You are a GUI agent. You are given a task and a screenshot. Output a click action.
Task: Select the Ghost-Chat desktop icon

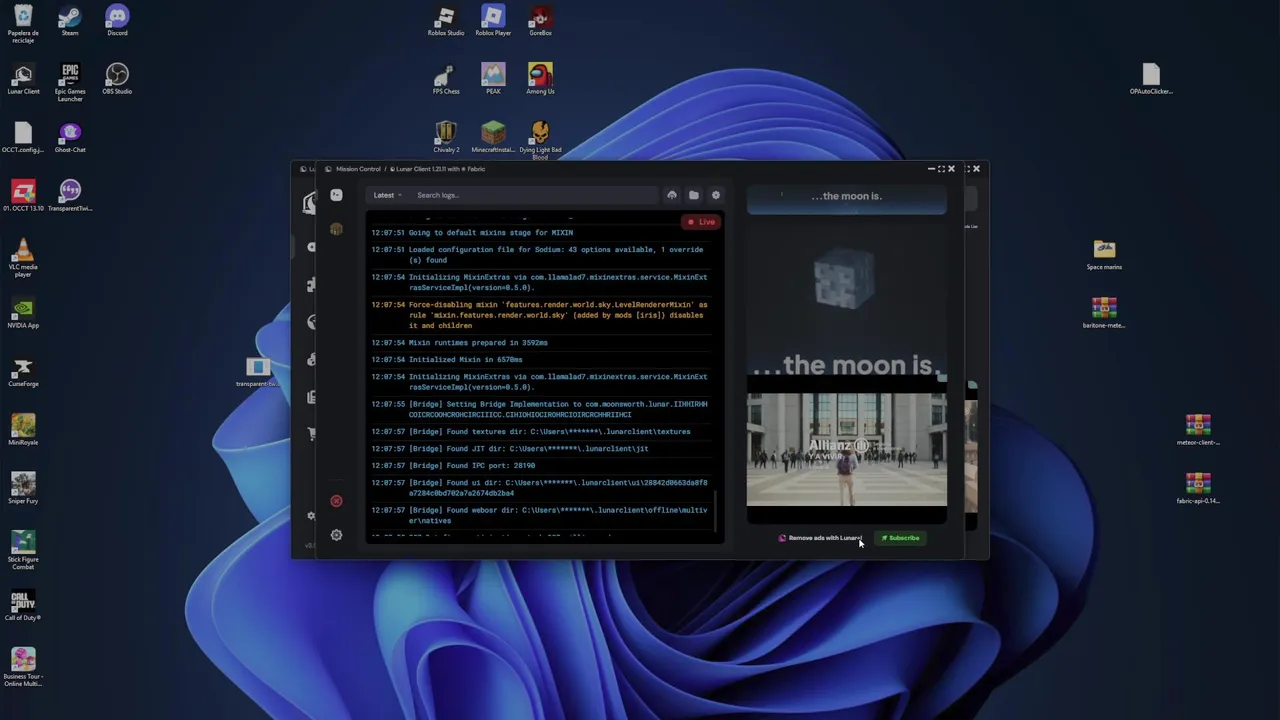(x=70, y=138)
